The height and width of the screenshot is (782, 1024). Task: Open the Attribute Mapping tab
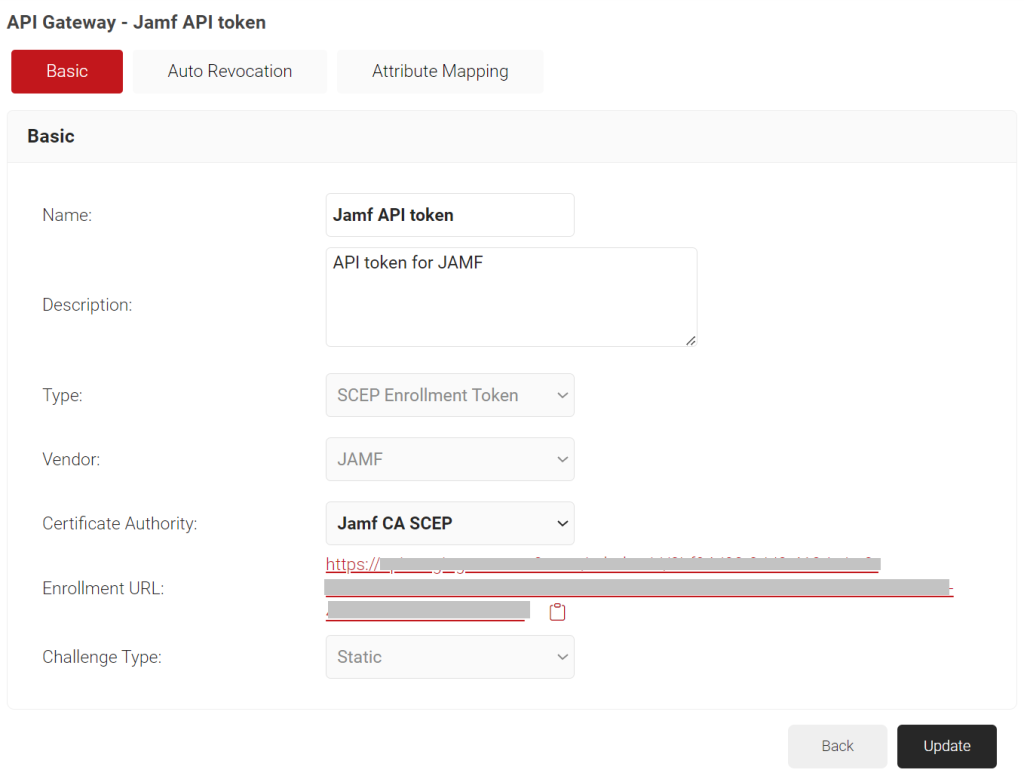(440, 71)
